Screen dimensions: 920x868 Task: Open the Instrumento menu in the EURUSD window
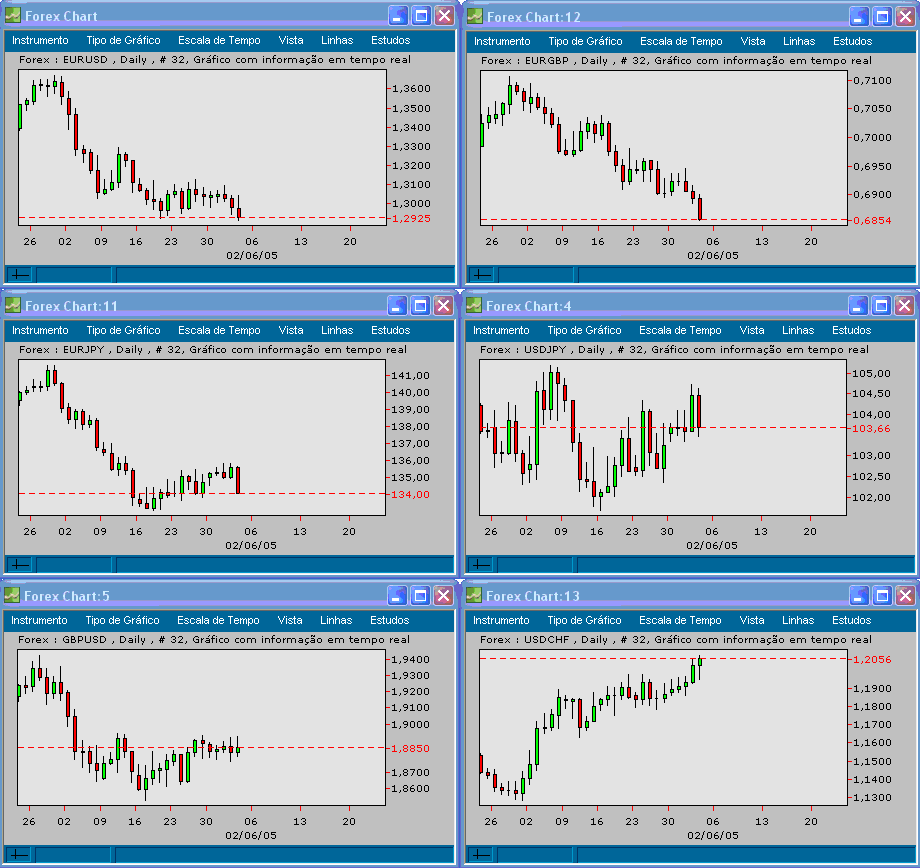39,41
